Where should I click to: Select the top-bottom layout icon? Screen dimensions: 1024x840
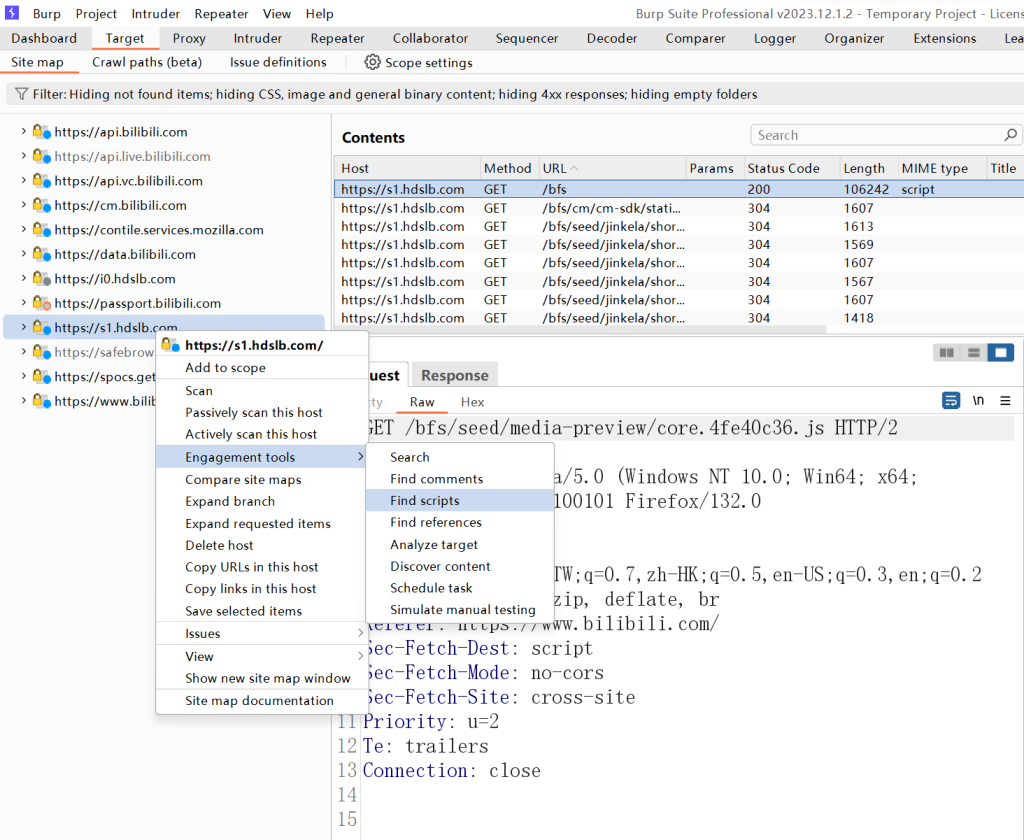pyautogui.click(x=974, y=353)
